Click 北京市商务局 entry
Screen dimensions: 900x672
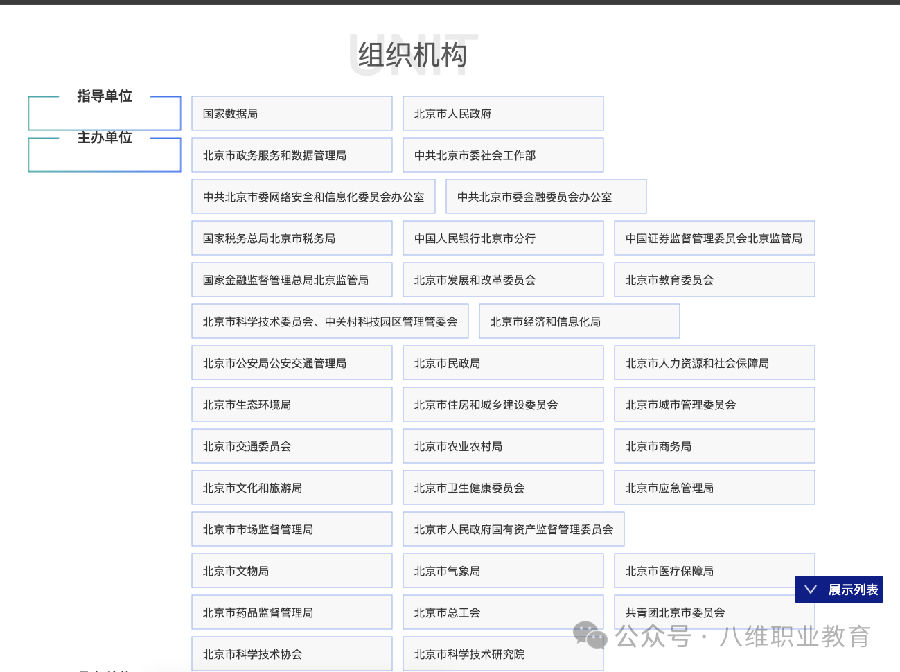pos(714,446)
